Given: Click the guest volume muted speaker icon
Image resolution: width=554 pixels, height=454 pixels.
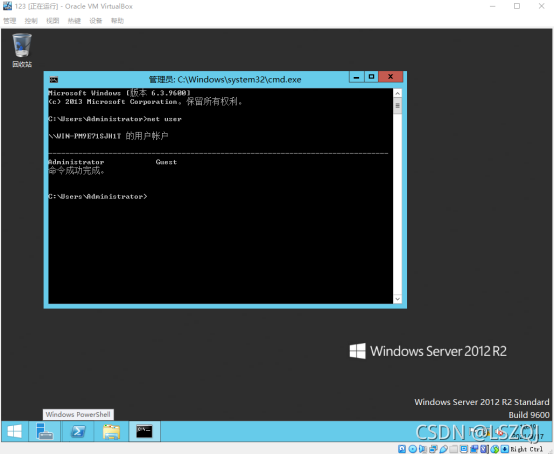Looking at the screenshot, I should coord(499,431).
